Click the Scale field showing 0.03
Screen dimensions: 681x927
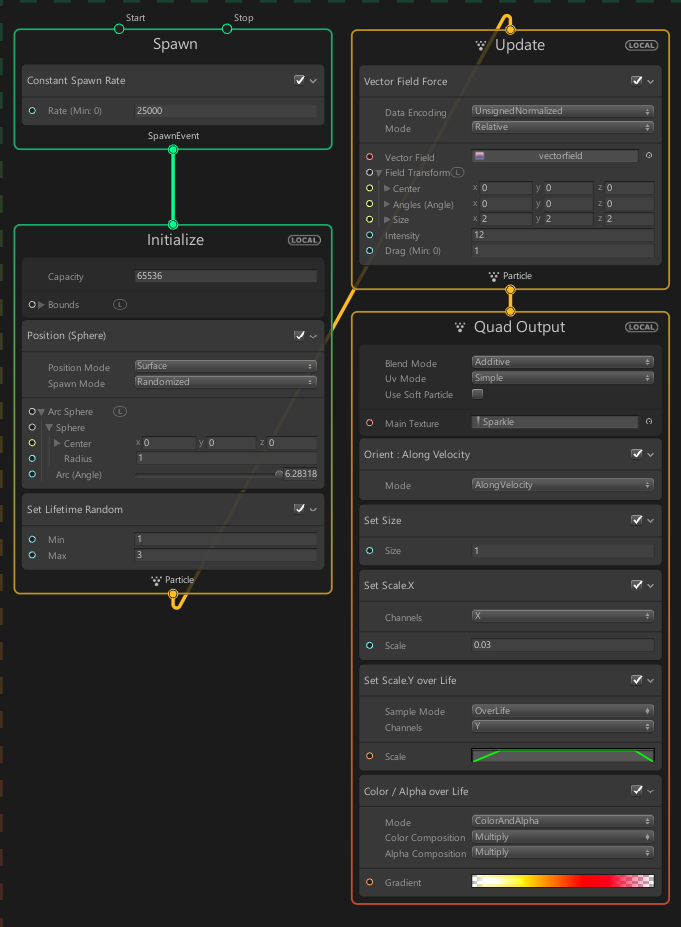tap(563, 645)
